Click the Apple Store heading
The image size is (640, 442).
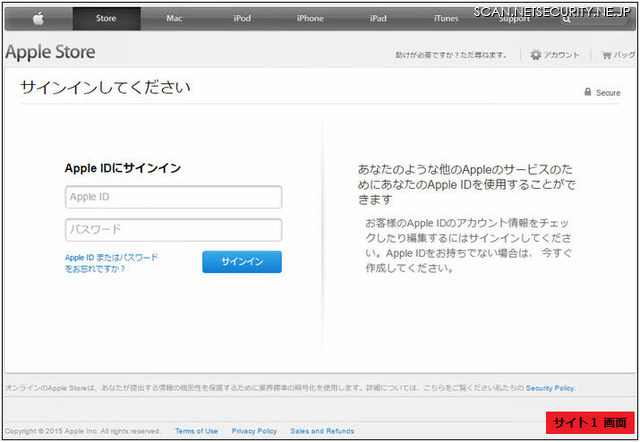(x=51, y=52)
